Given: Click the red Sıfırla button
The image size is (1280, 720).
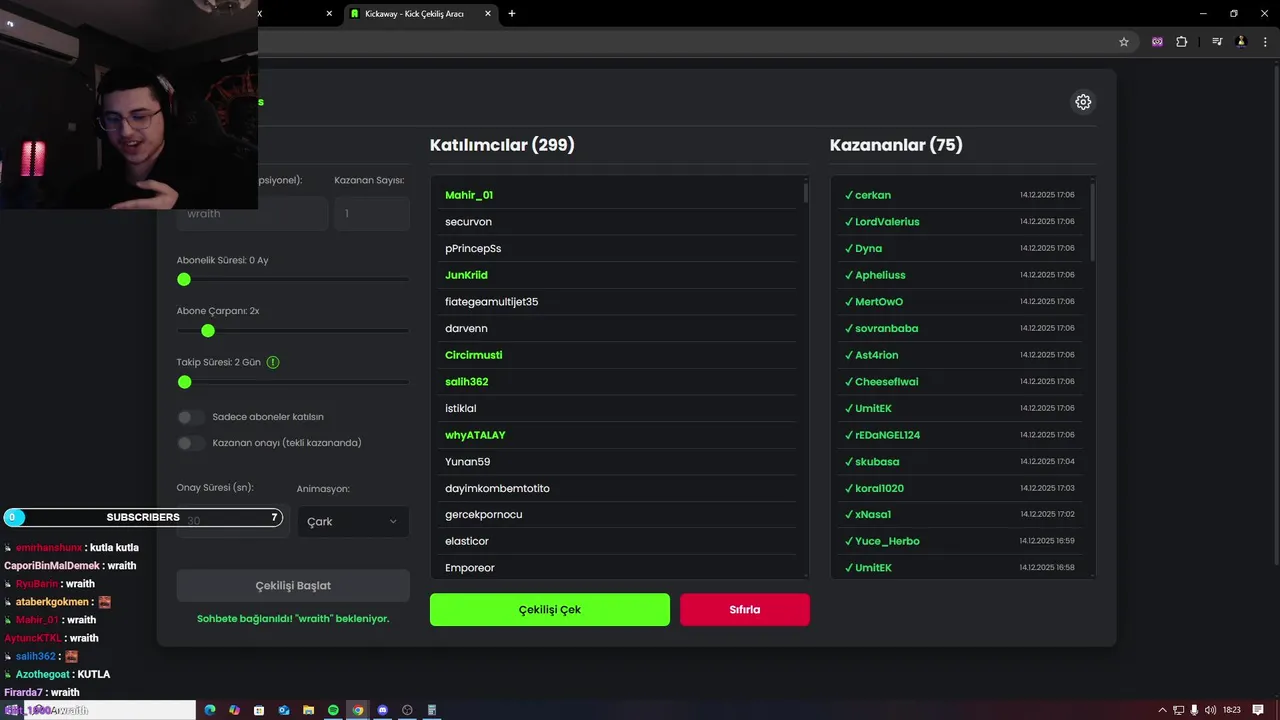Looking at the screenshot, I should tap(745, 610).
